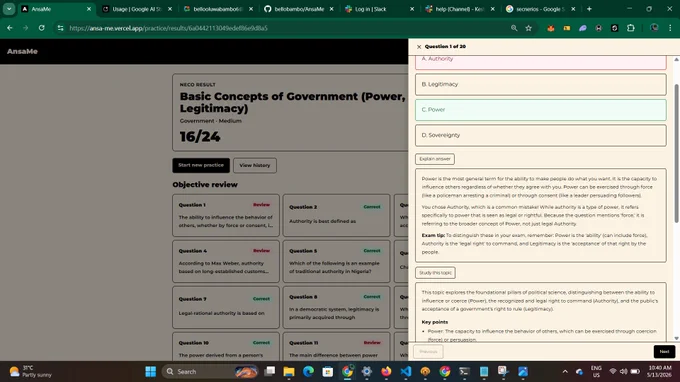Open the Question 5 card
The height and width of the screenshot is (382, 680).
click(336, 261)
